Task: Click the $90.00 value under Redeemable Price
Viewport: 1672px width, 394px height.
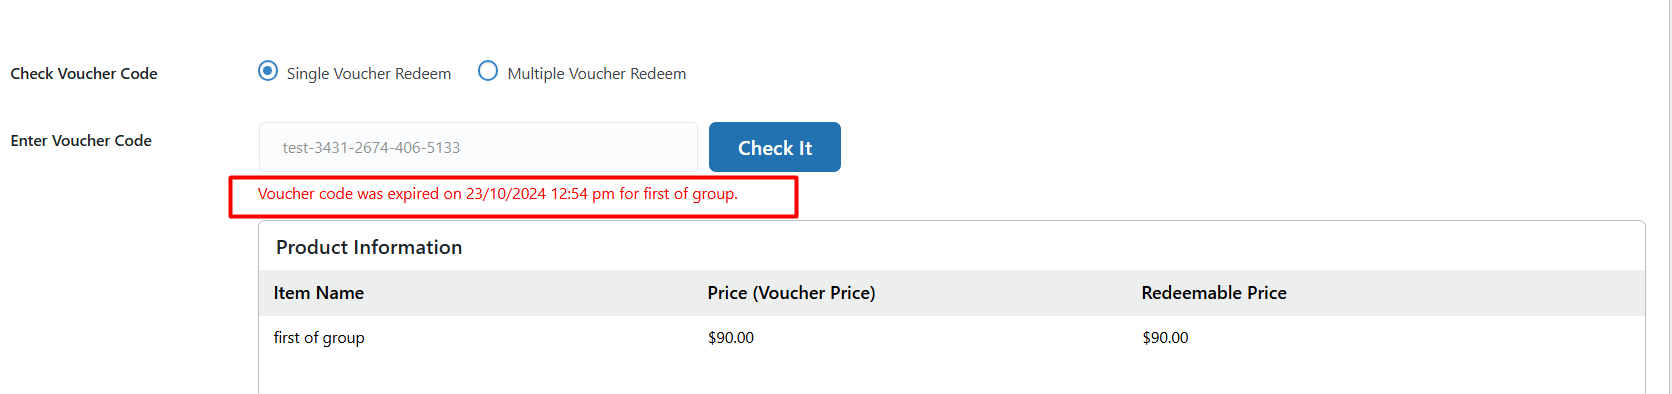Action: pyautogui.click(x=1165, y=338)
